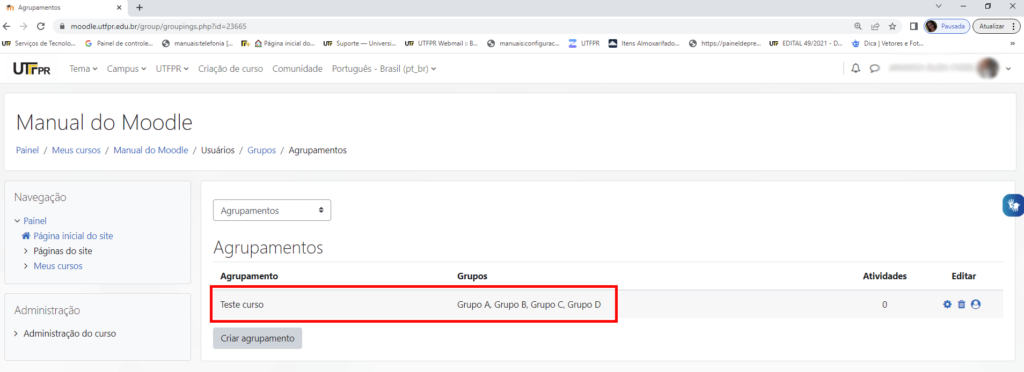This screenshot has width=1024, height=372.
Task: Open the tab search chevron in the title bar
Action: [x=938, y=6]
